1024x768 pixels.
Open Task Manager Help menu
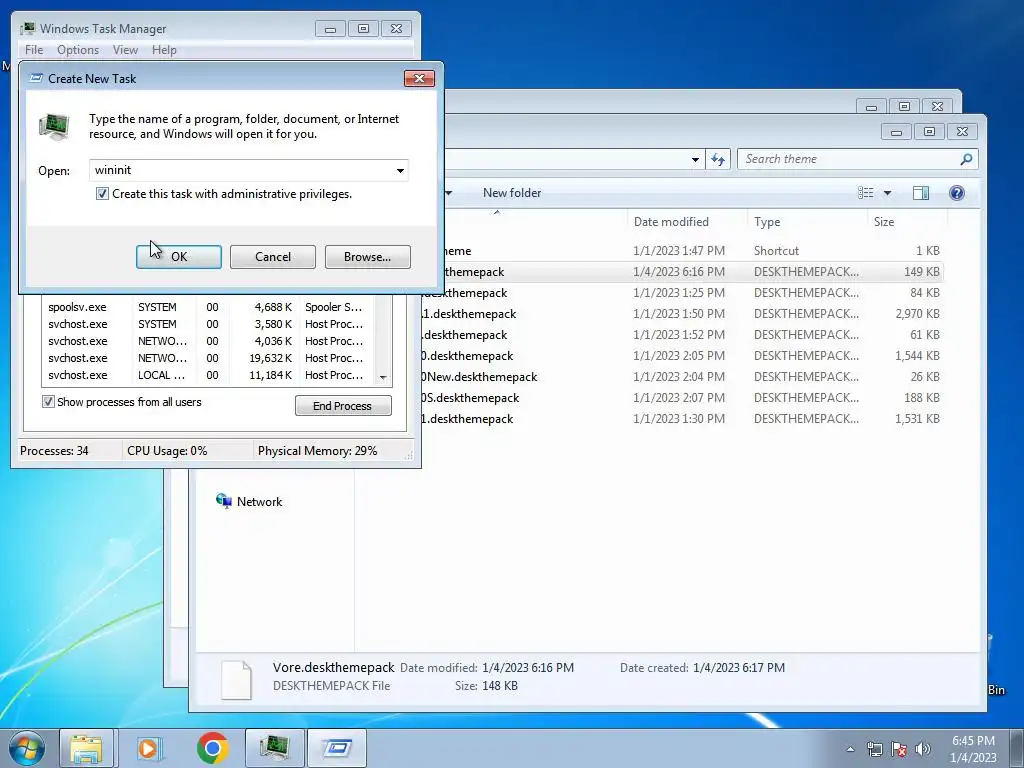164,50
